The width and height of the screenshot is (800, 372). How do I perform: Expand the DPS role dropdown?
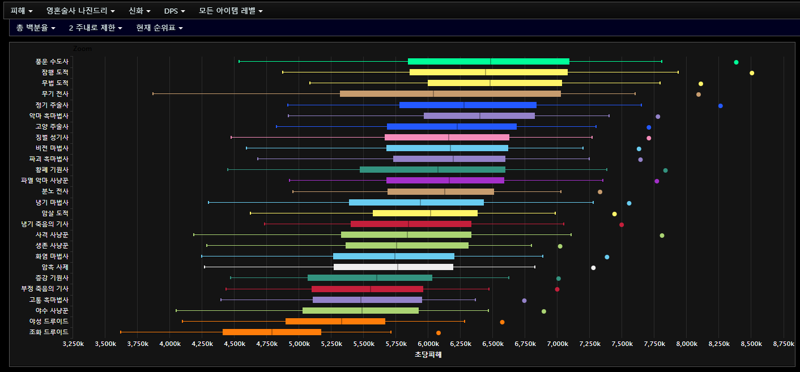pyautogui.click(x=174, y=11)
